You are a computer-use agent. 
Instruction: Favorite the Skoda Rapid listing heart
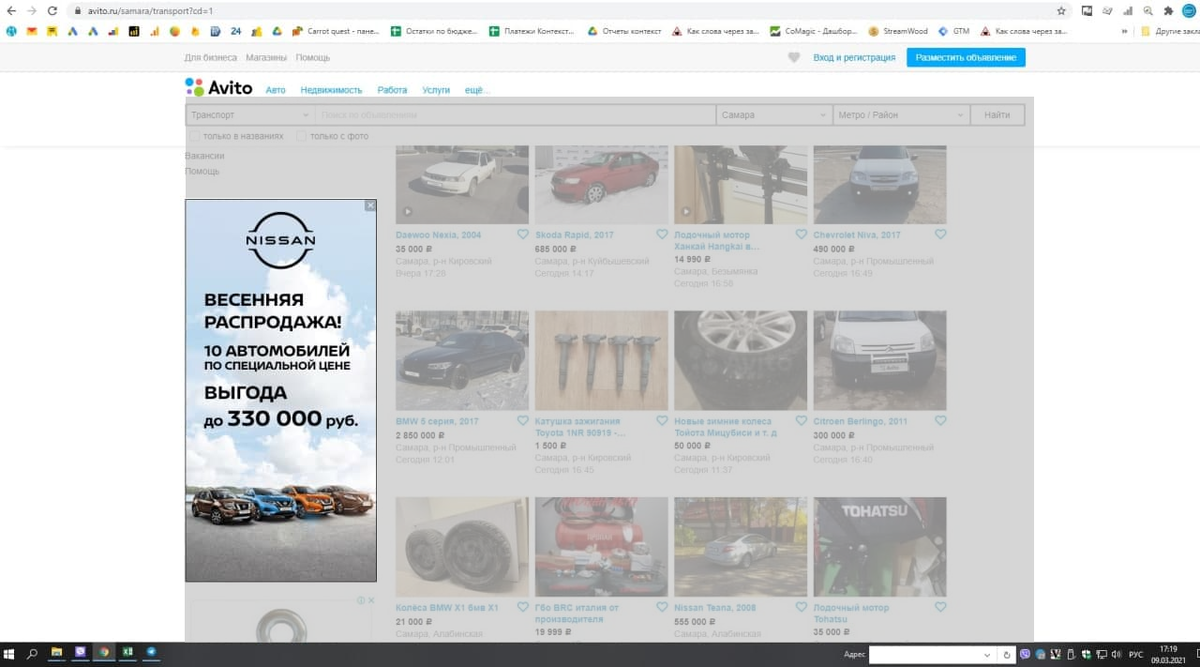[x=662, y=234]
